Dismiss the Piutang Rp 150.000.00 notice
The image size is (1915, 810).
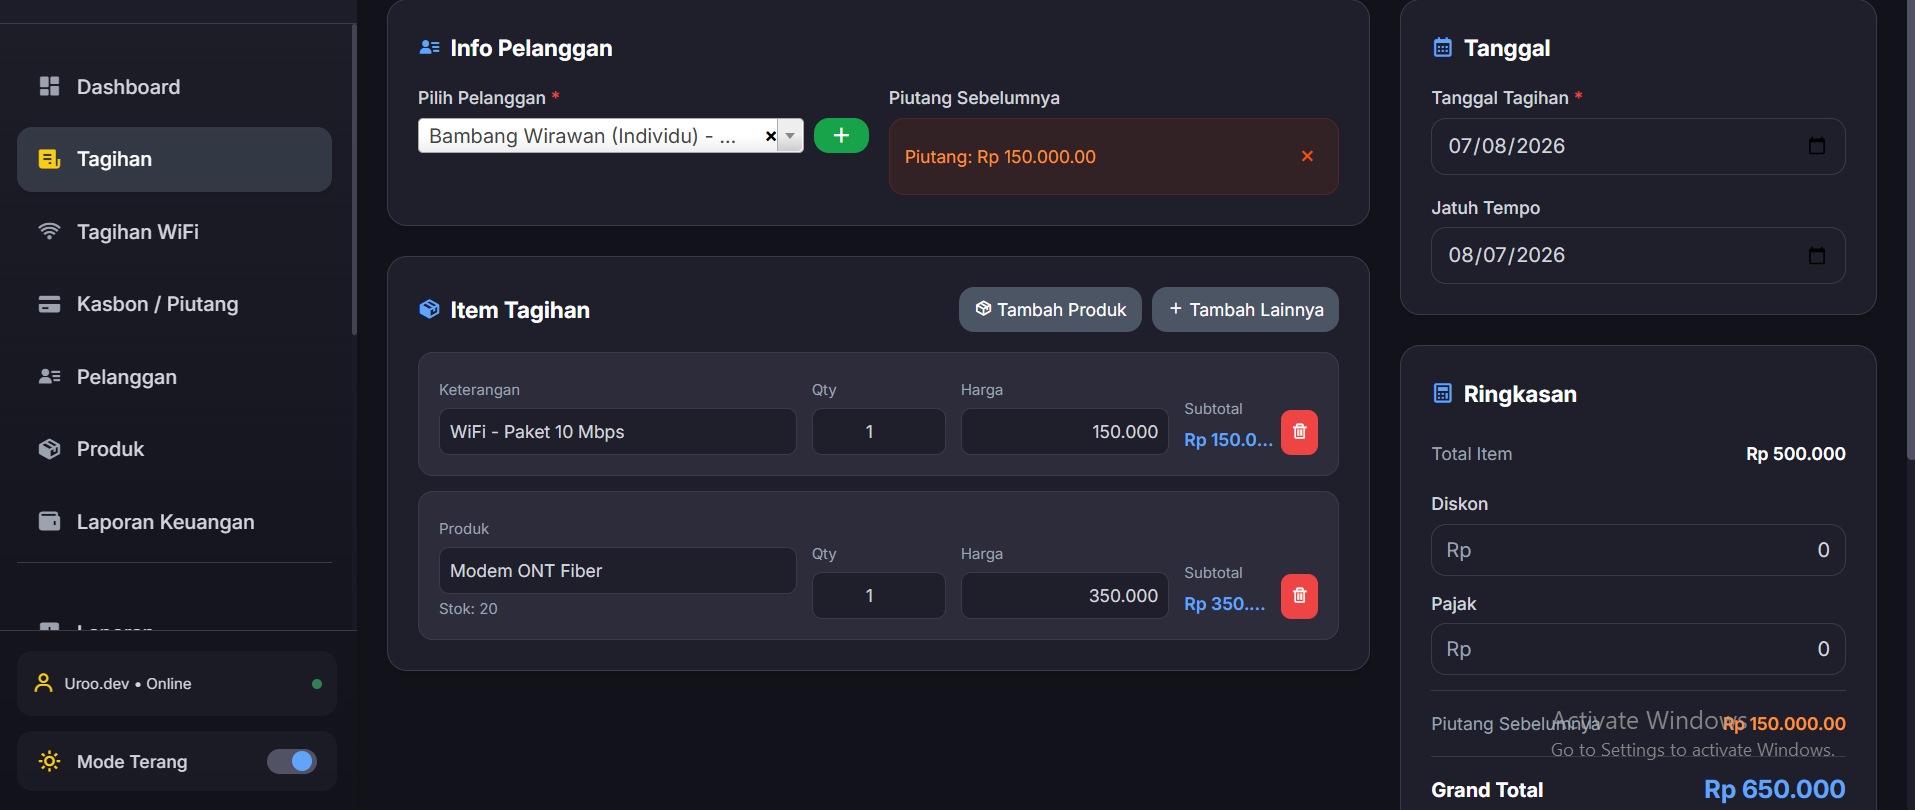tap(1307, 156)
